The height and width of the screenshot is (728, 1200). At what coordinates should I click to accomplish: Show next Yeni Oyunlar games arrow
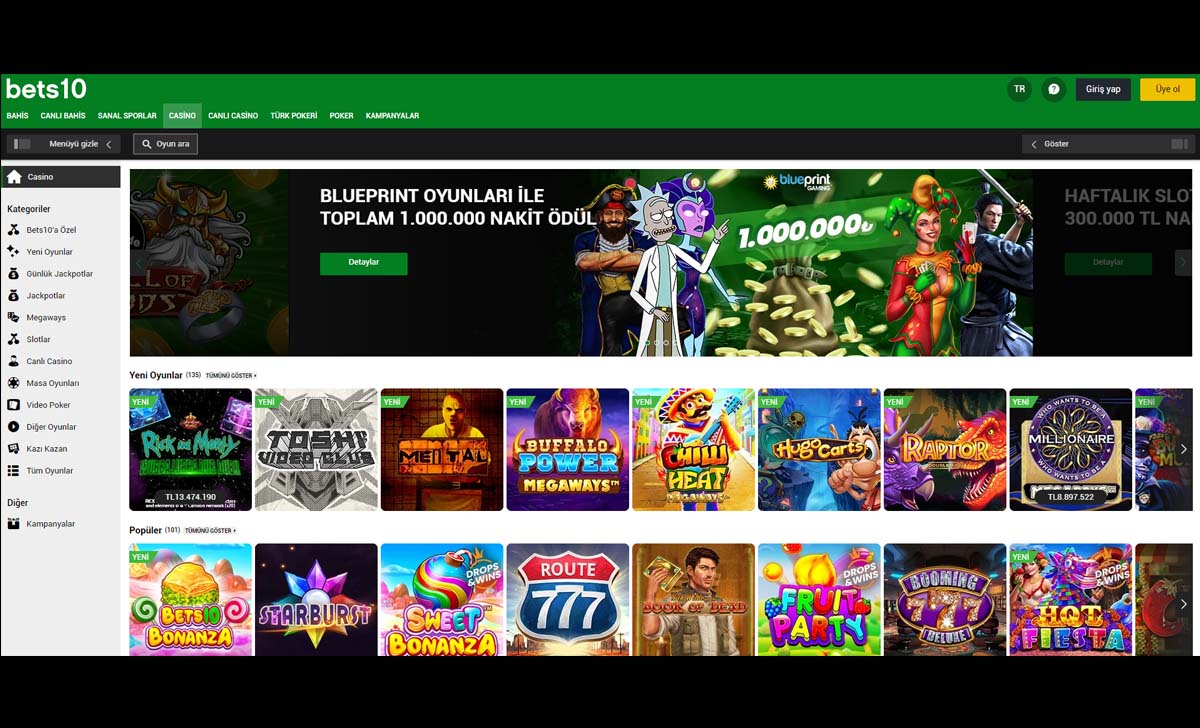pos(1184,449)
